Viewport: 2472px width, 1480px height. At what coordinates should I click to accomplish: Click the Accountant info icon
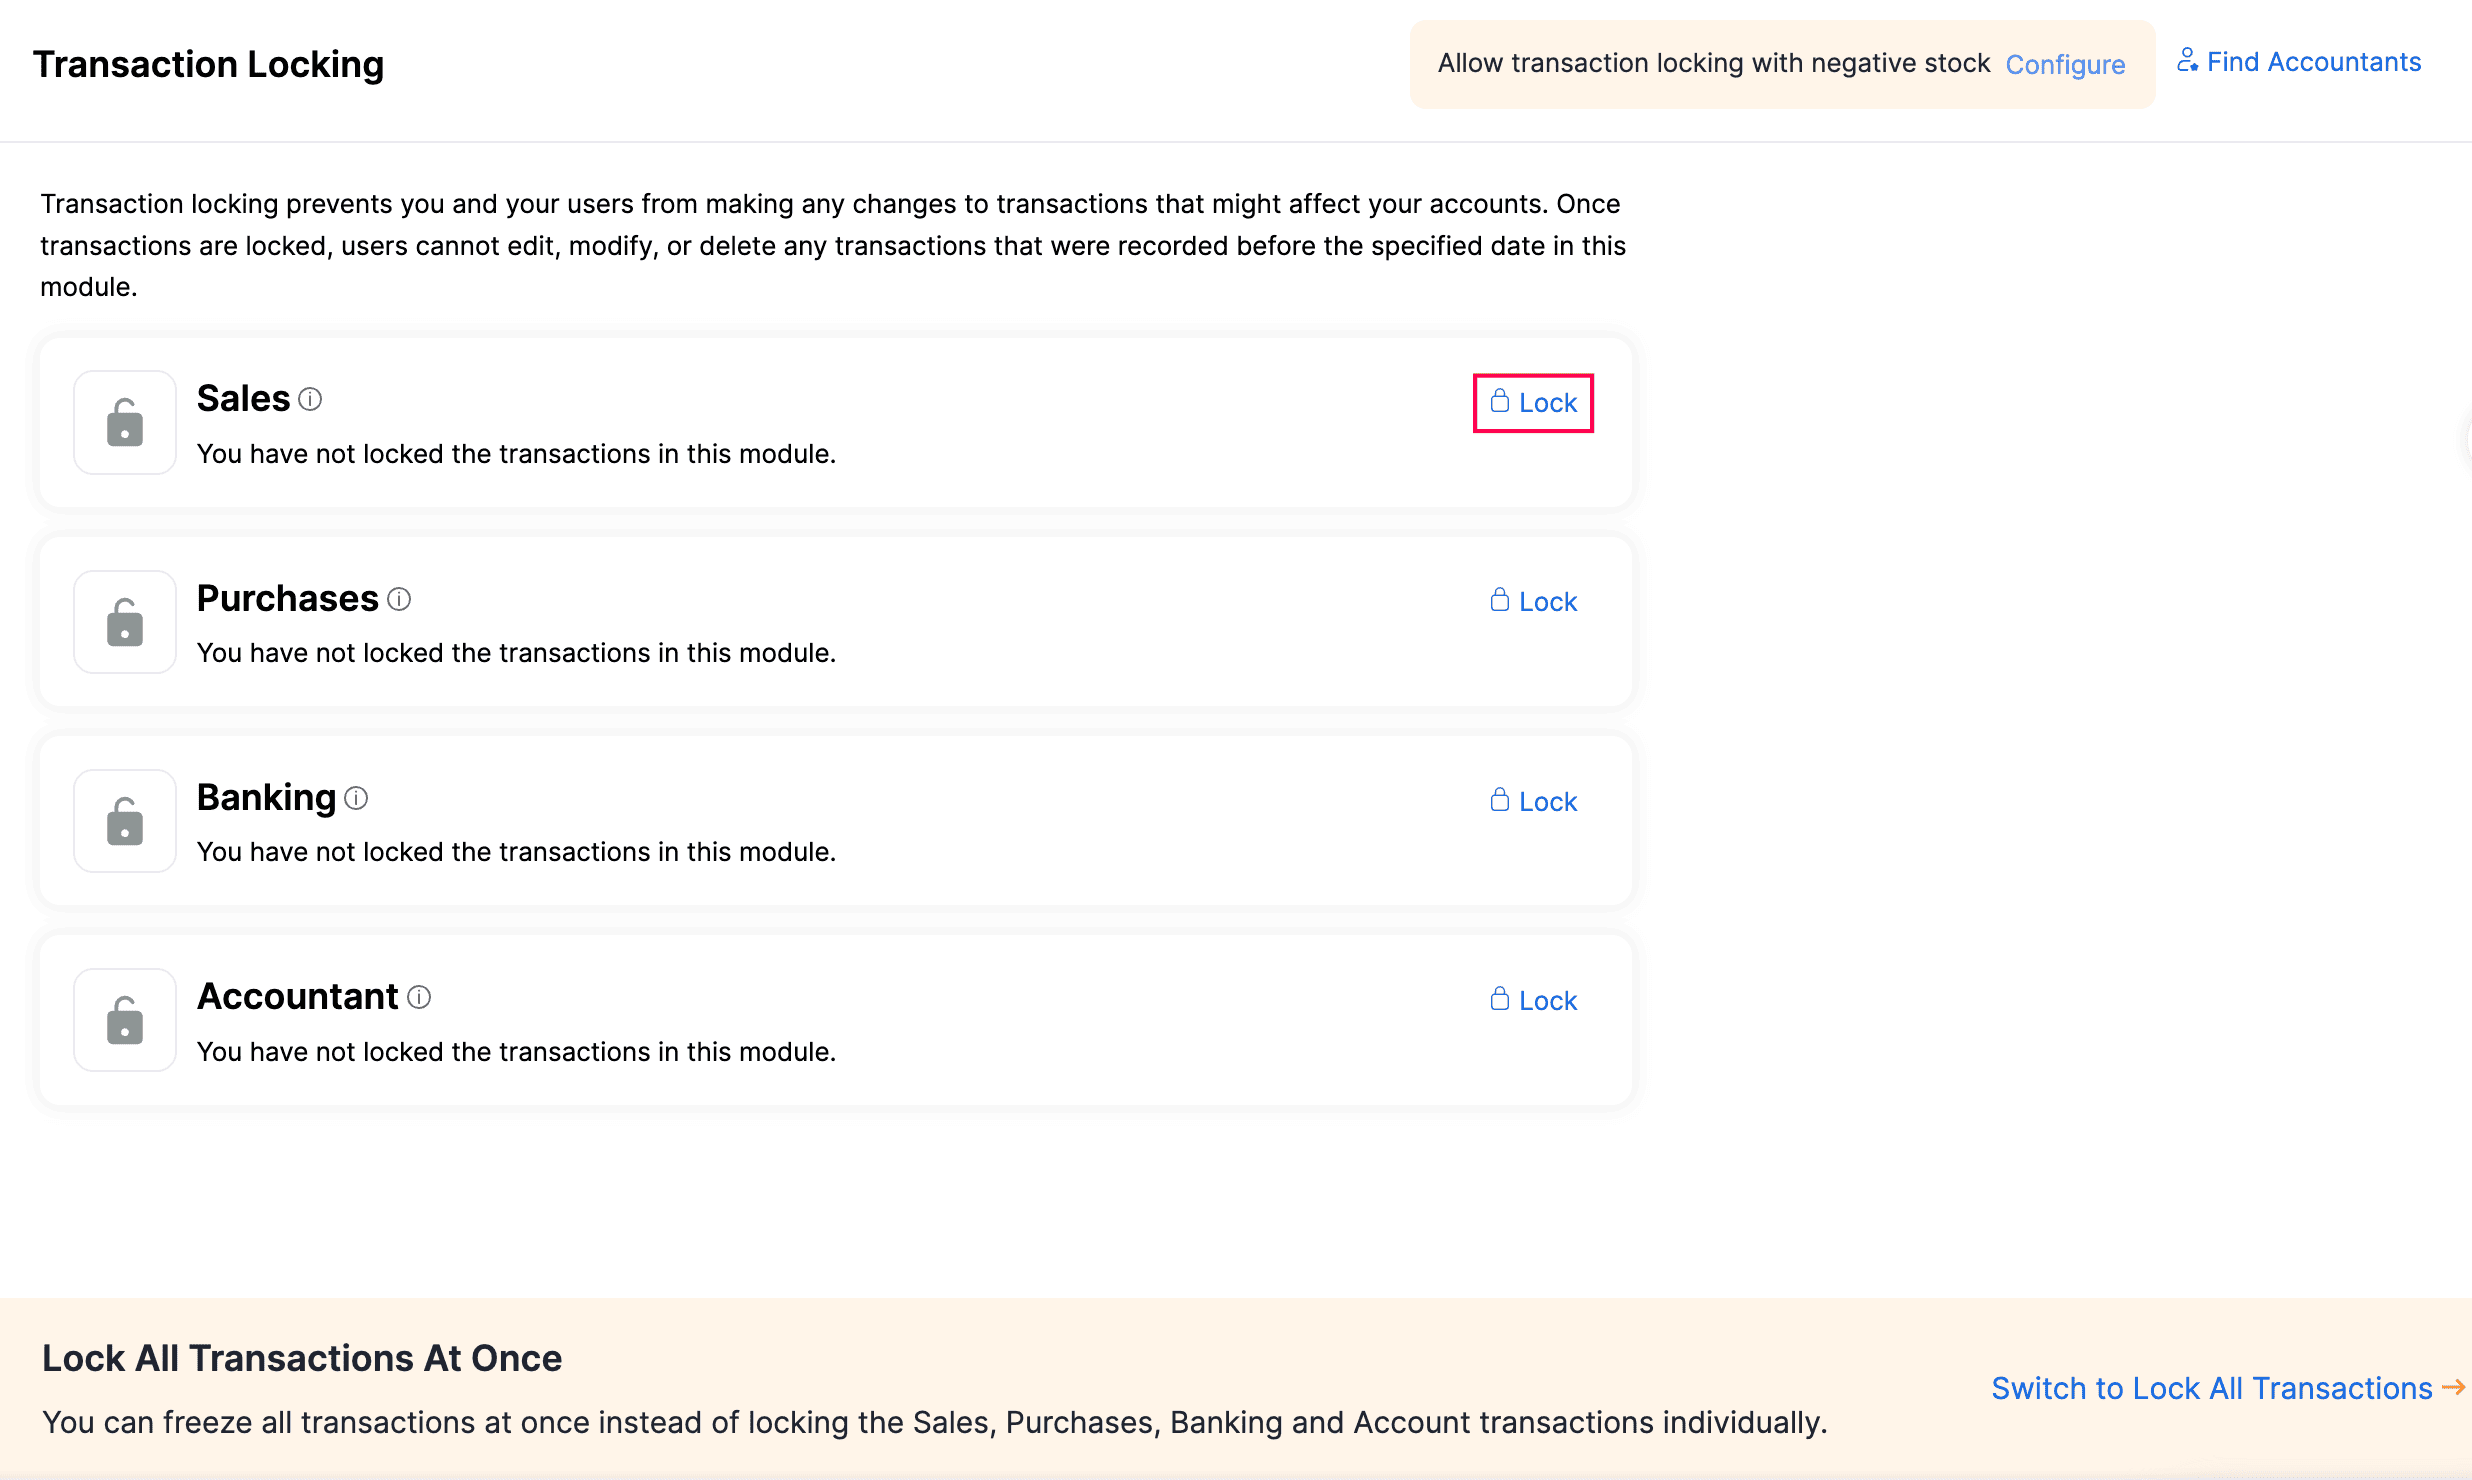point(419,997)
